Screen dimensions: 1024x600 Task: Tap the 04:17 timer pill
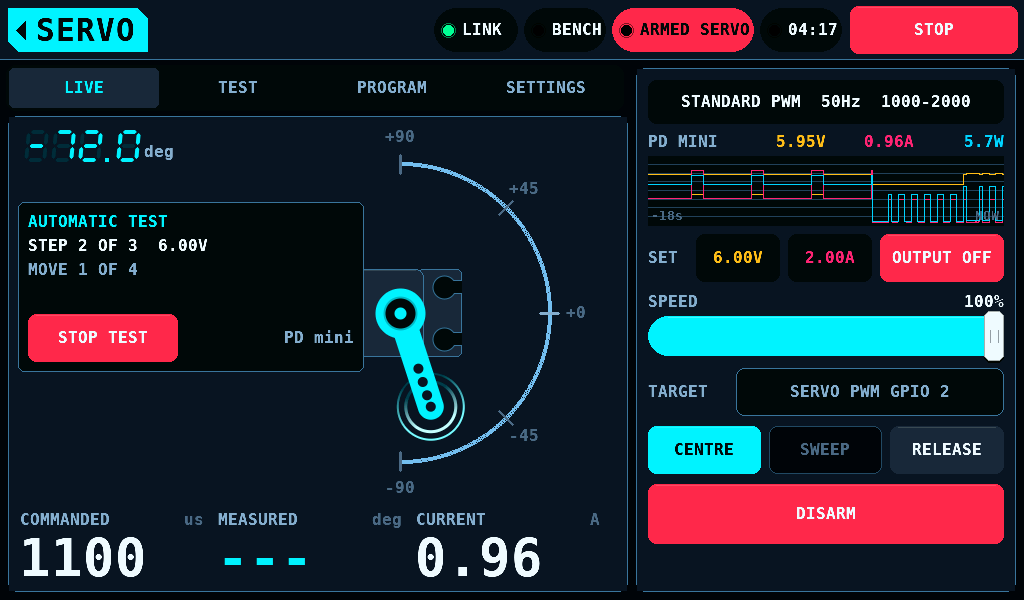pyautogui.click(x=801, y=30)
